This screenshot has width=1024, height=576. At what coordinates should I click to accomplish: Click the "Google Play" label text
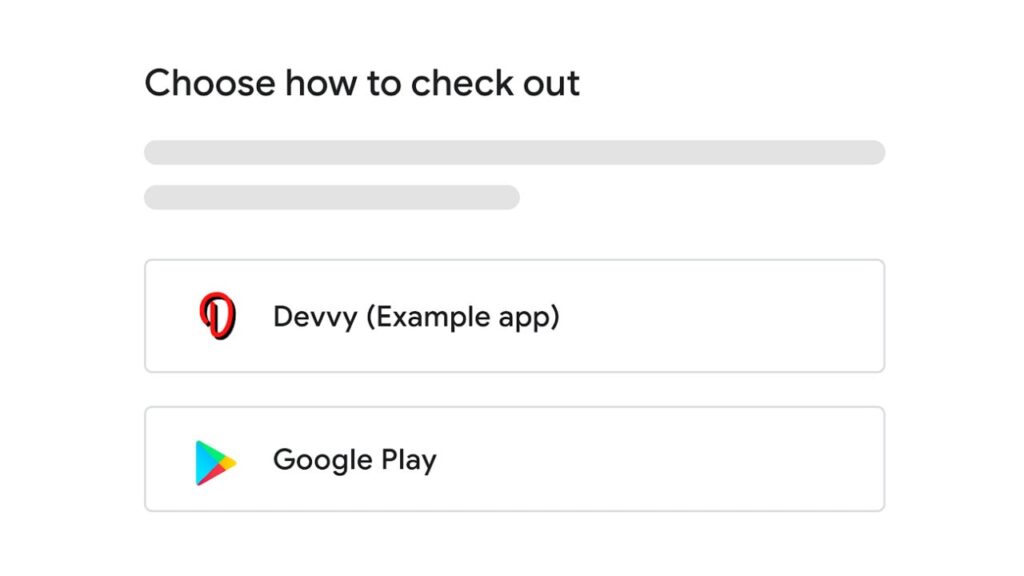pos(354,460)
